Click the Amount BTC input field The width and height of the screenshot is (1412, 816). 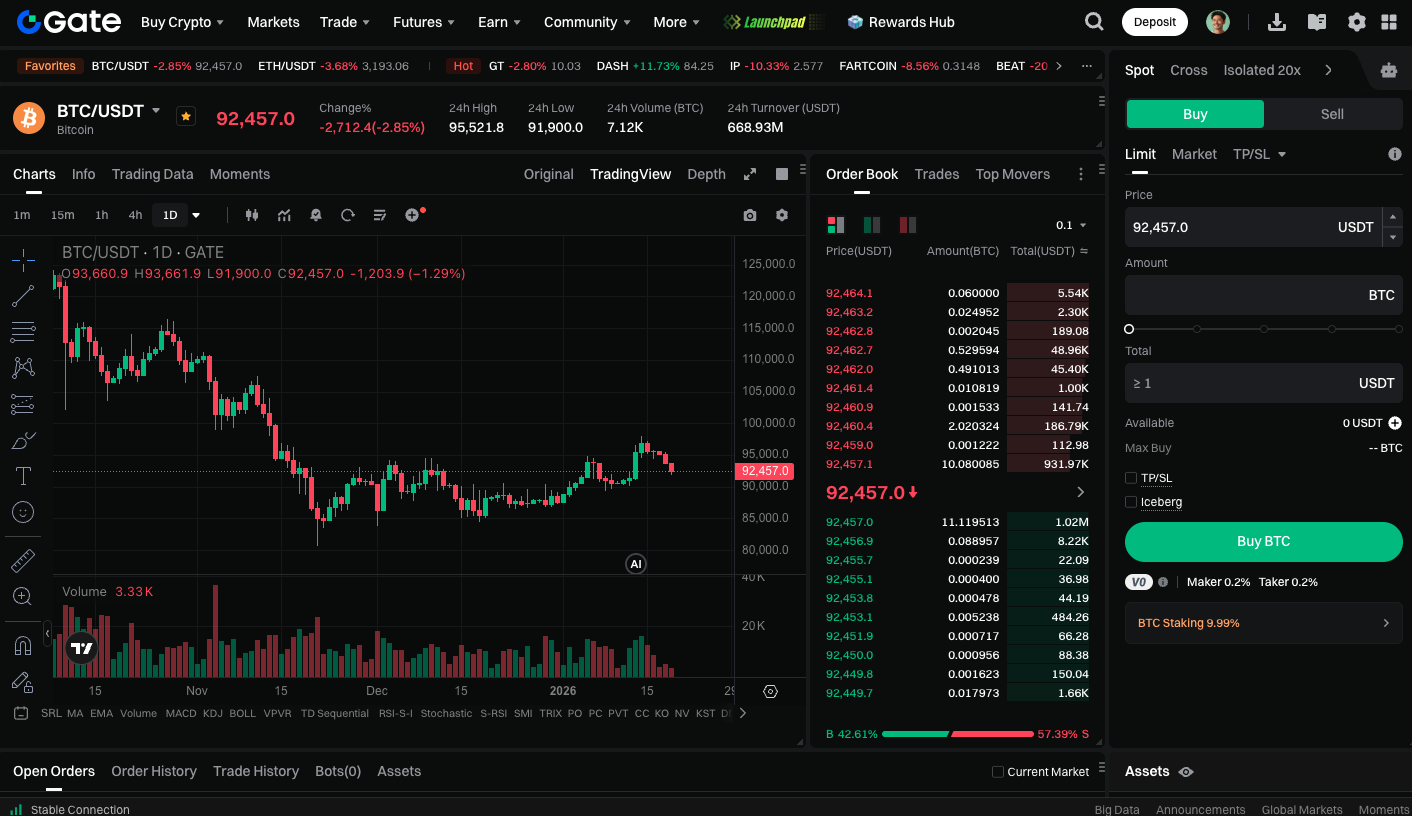pos(1264,295)
